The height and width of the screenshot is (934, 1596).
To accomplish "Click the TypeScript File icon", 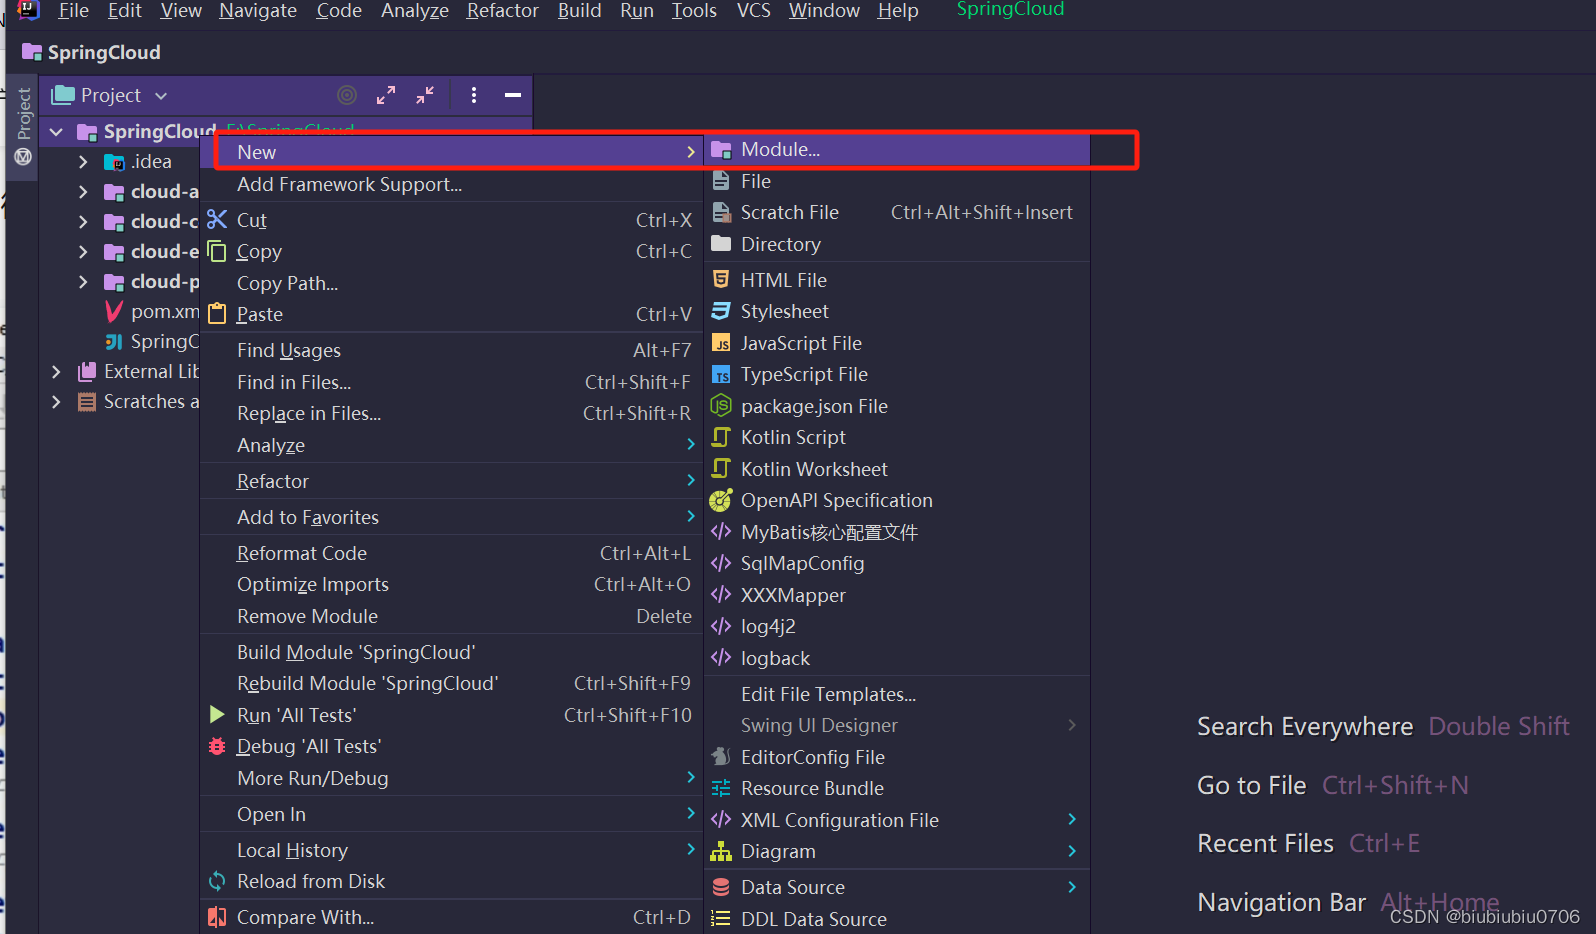I will pyautogui.click(x=721, y=374).
